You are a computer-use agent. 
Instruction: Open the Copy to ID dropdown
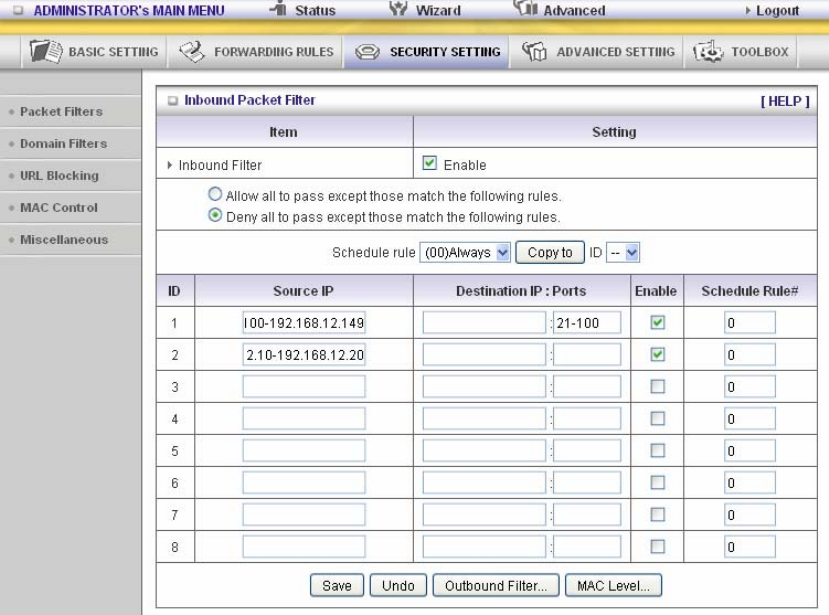pos(623,253)
